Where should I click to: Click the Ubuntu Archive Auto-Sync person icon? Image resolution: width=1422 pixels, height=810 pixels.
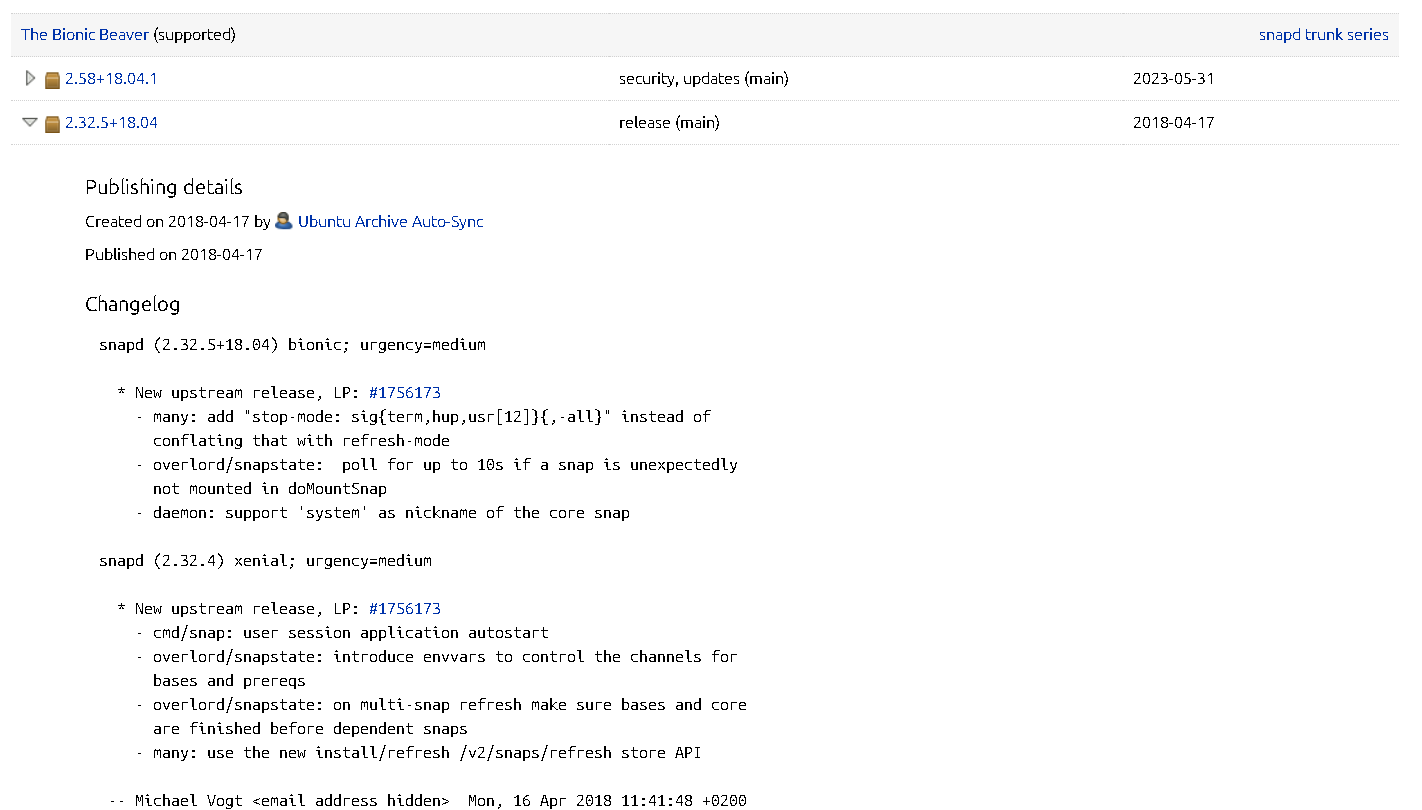coord(284,221)
